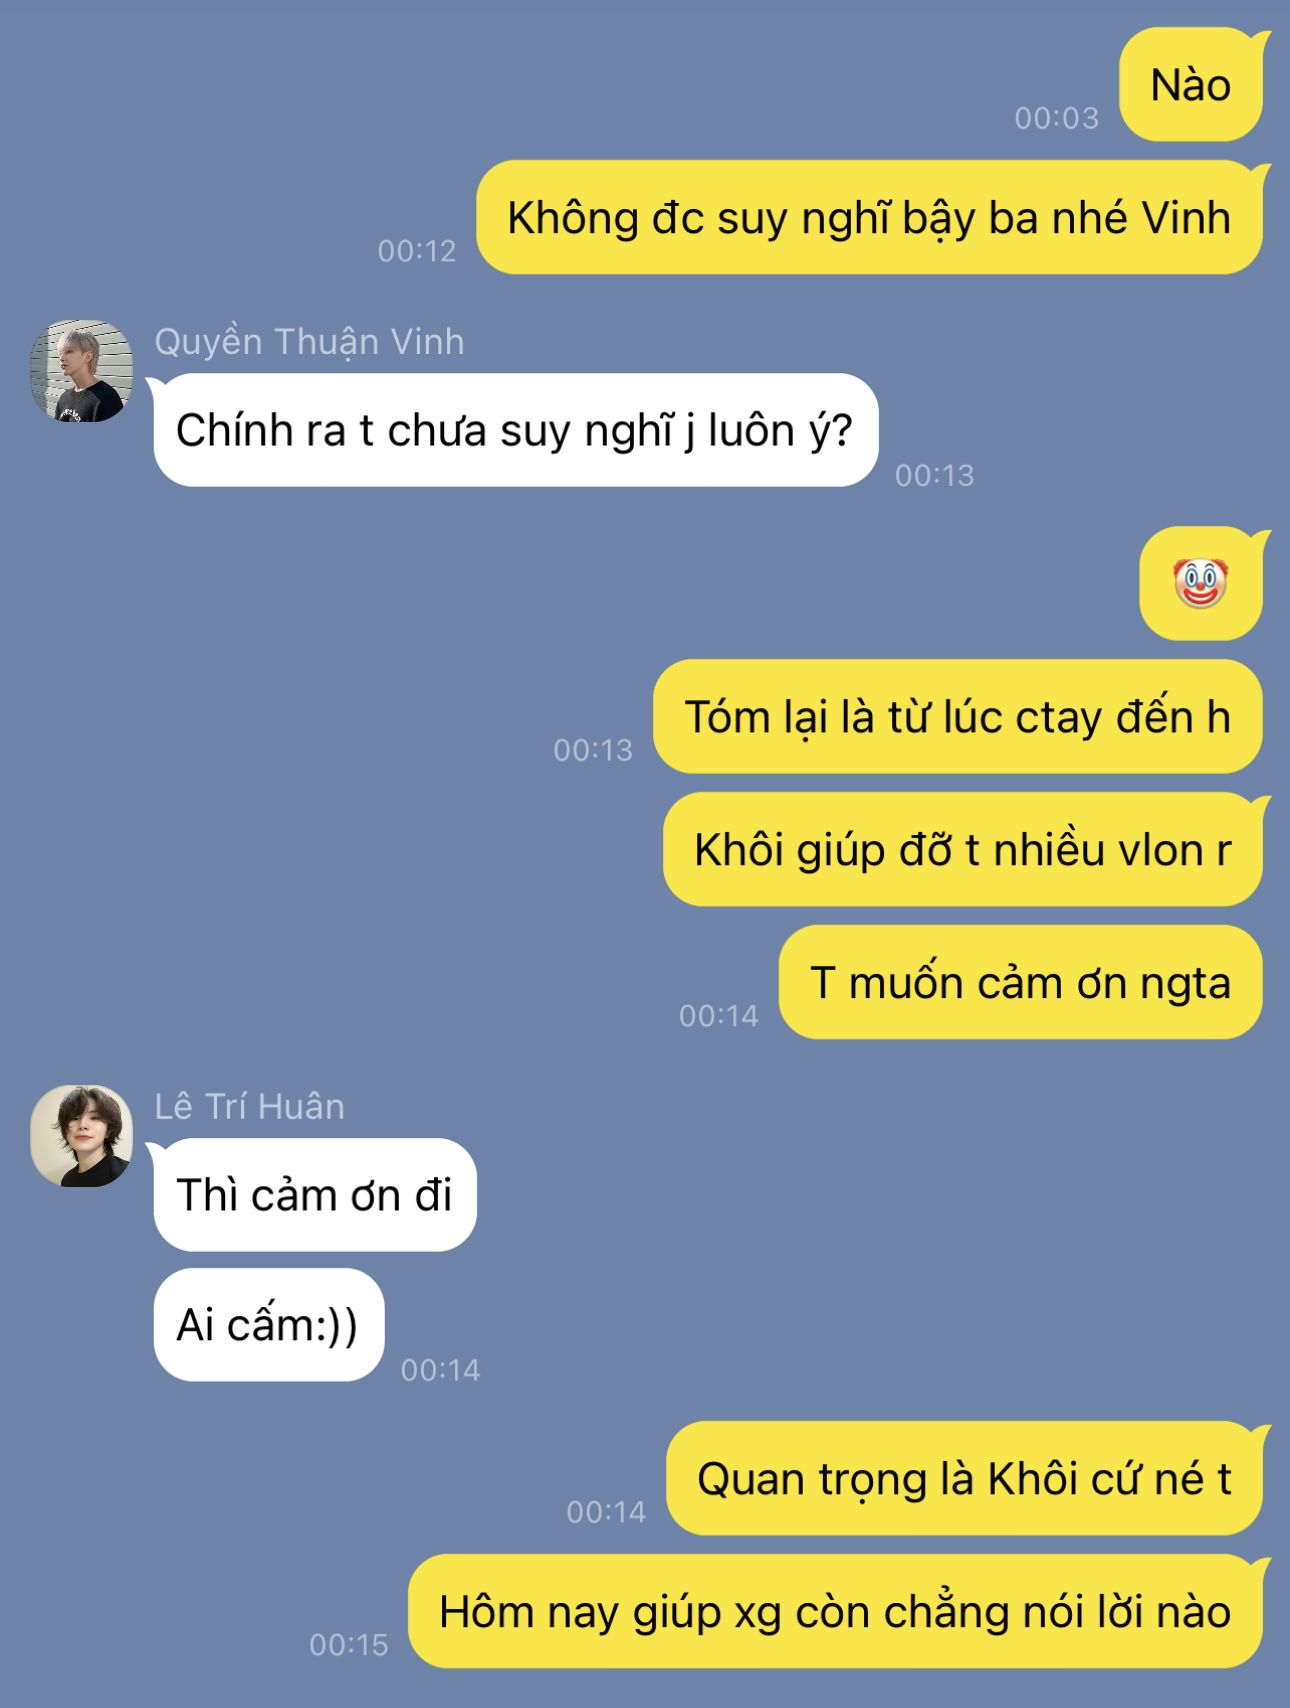
Task: Select 'Quan trọng là Khôi cứ né t' bubble
Action: tap(964, 1478)
